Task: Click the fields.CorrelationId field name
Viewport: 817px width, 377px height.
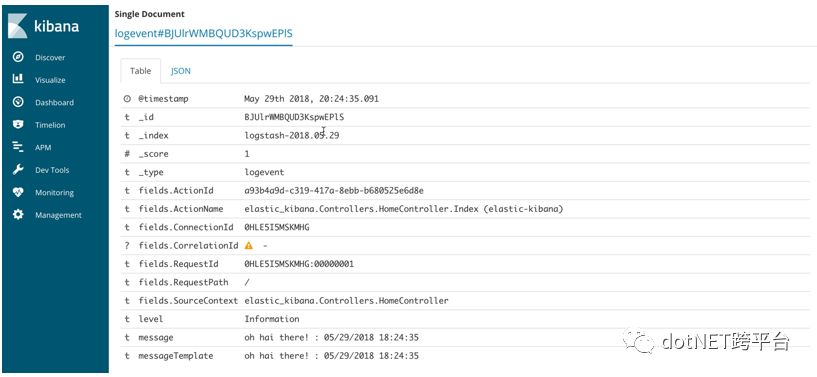Action: (188, 246)
